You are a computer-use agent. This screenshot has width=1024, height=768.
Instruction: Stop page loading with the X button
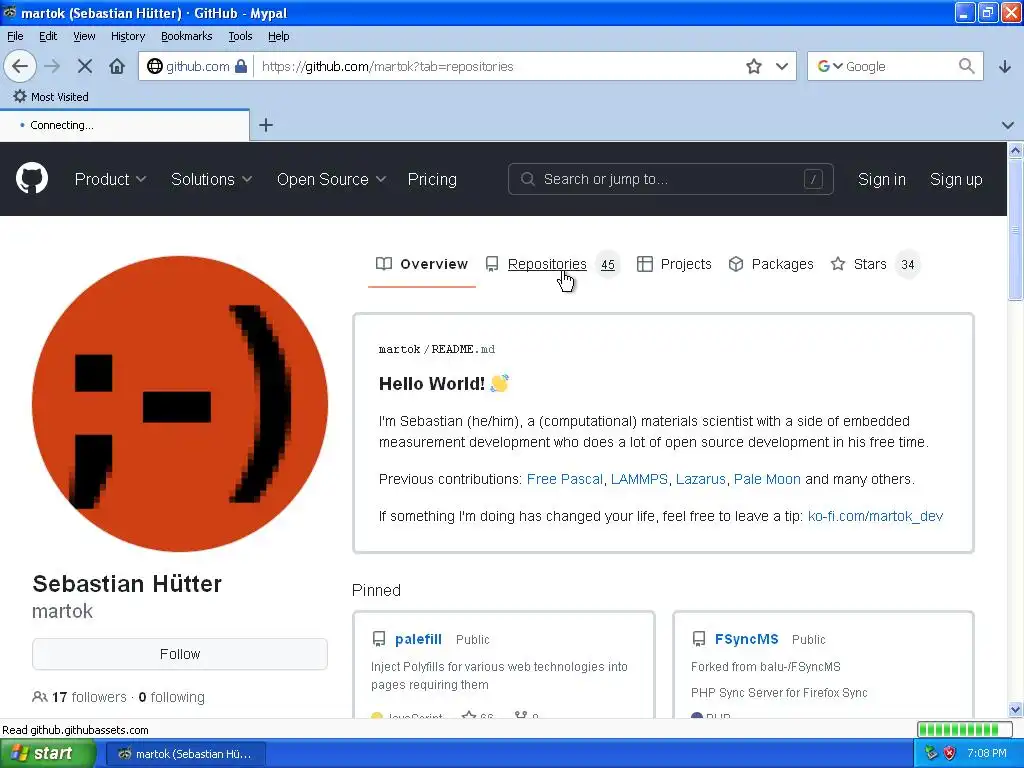pyautogui.click(x=85, y=66)
